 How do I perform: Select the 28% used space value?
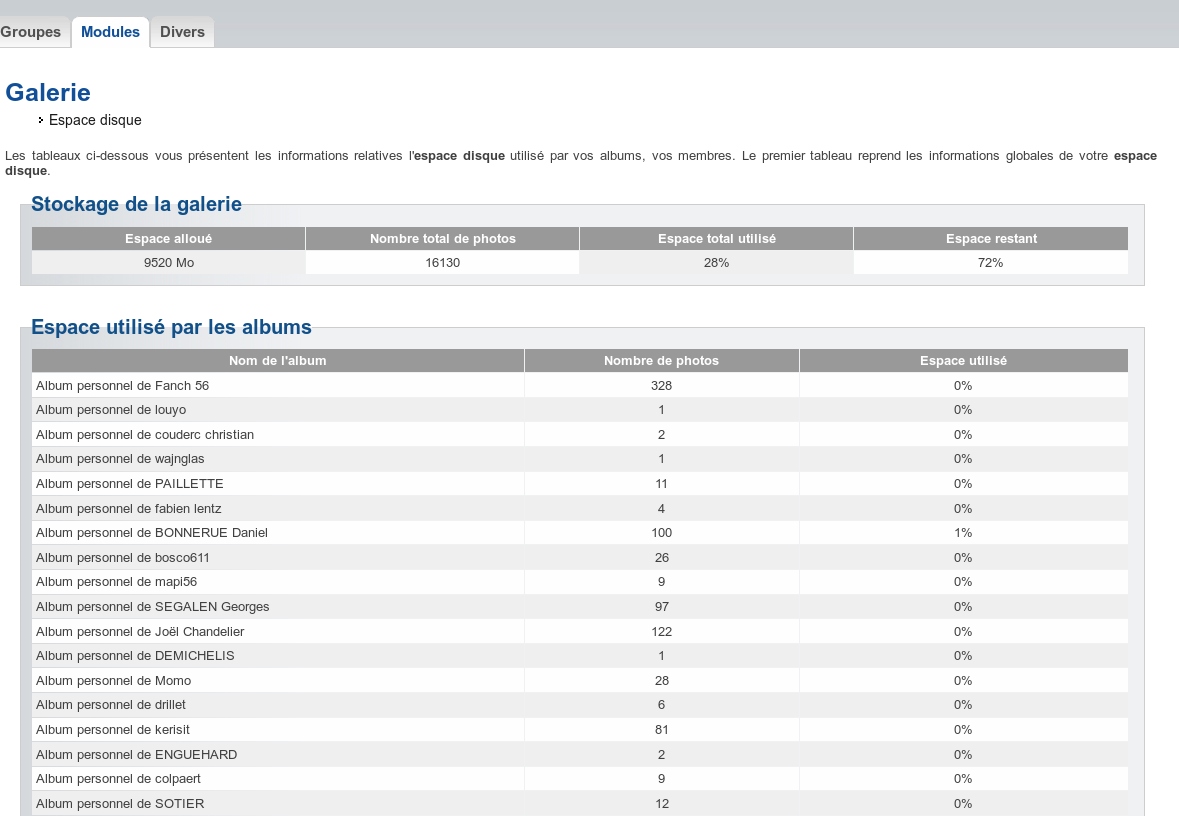717,262
